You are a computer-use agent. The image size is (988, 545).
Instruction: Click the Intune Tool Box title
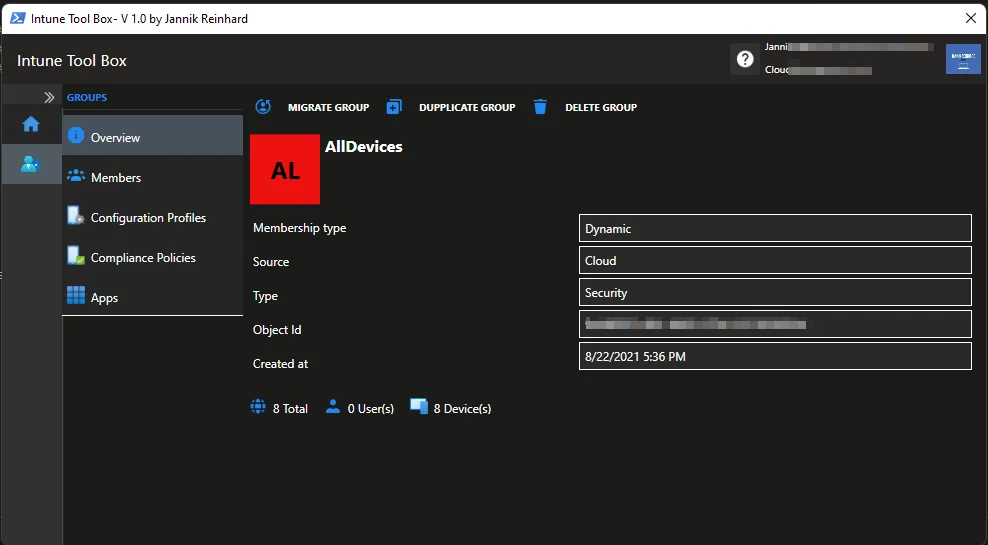pos(72,60)
